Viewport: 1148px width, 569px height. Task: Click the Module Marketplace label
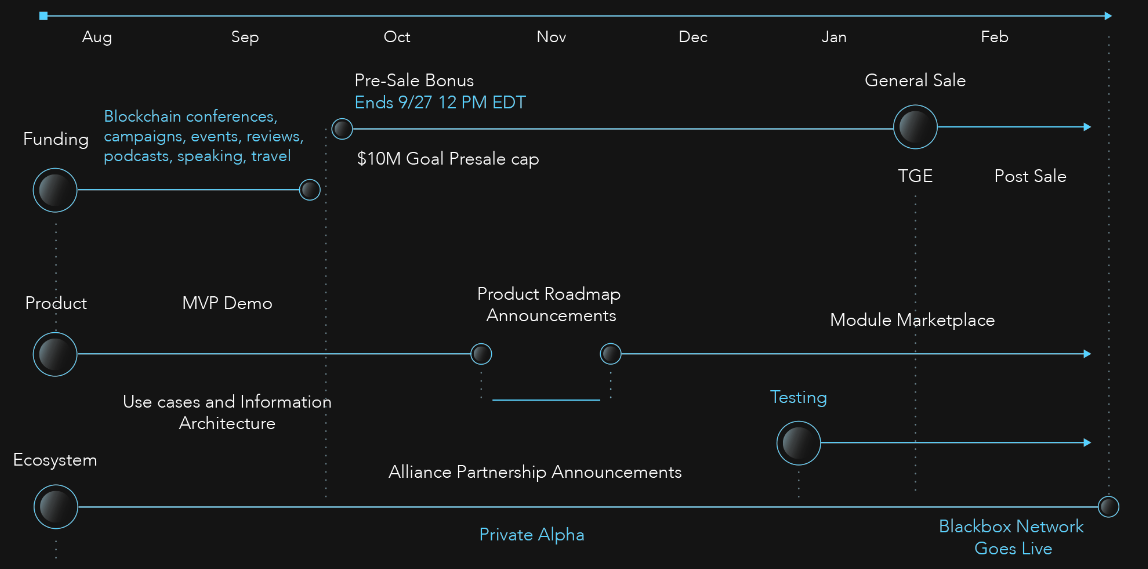point(912,320)
